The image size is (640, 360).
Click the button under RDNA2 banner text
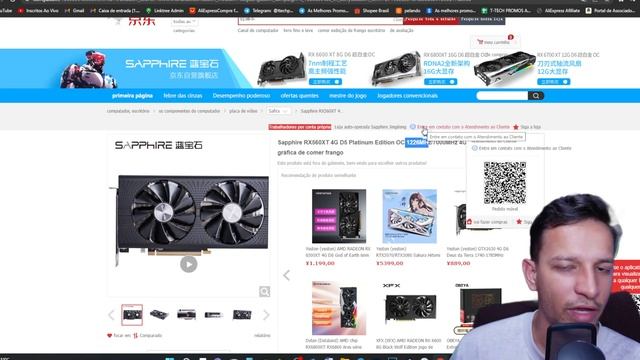(x=440, y=82)
